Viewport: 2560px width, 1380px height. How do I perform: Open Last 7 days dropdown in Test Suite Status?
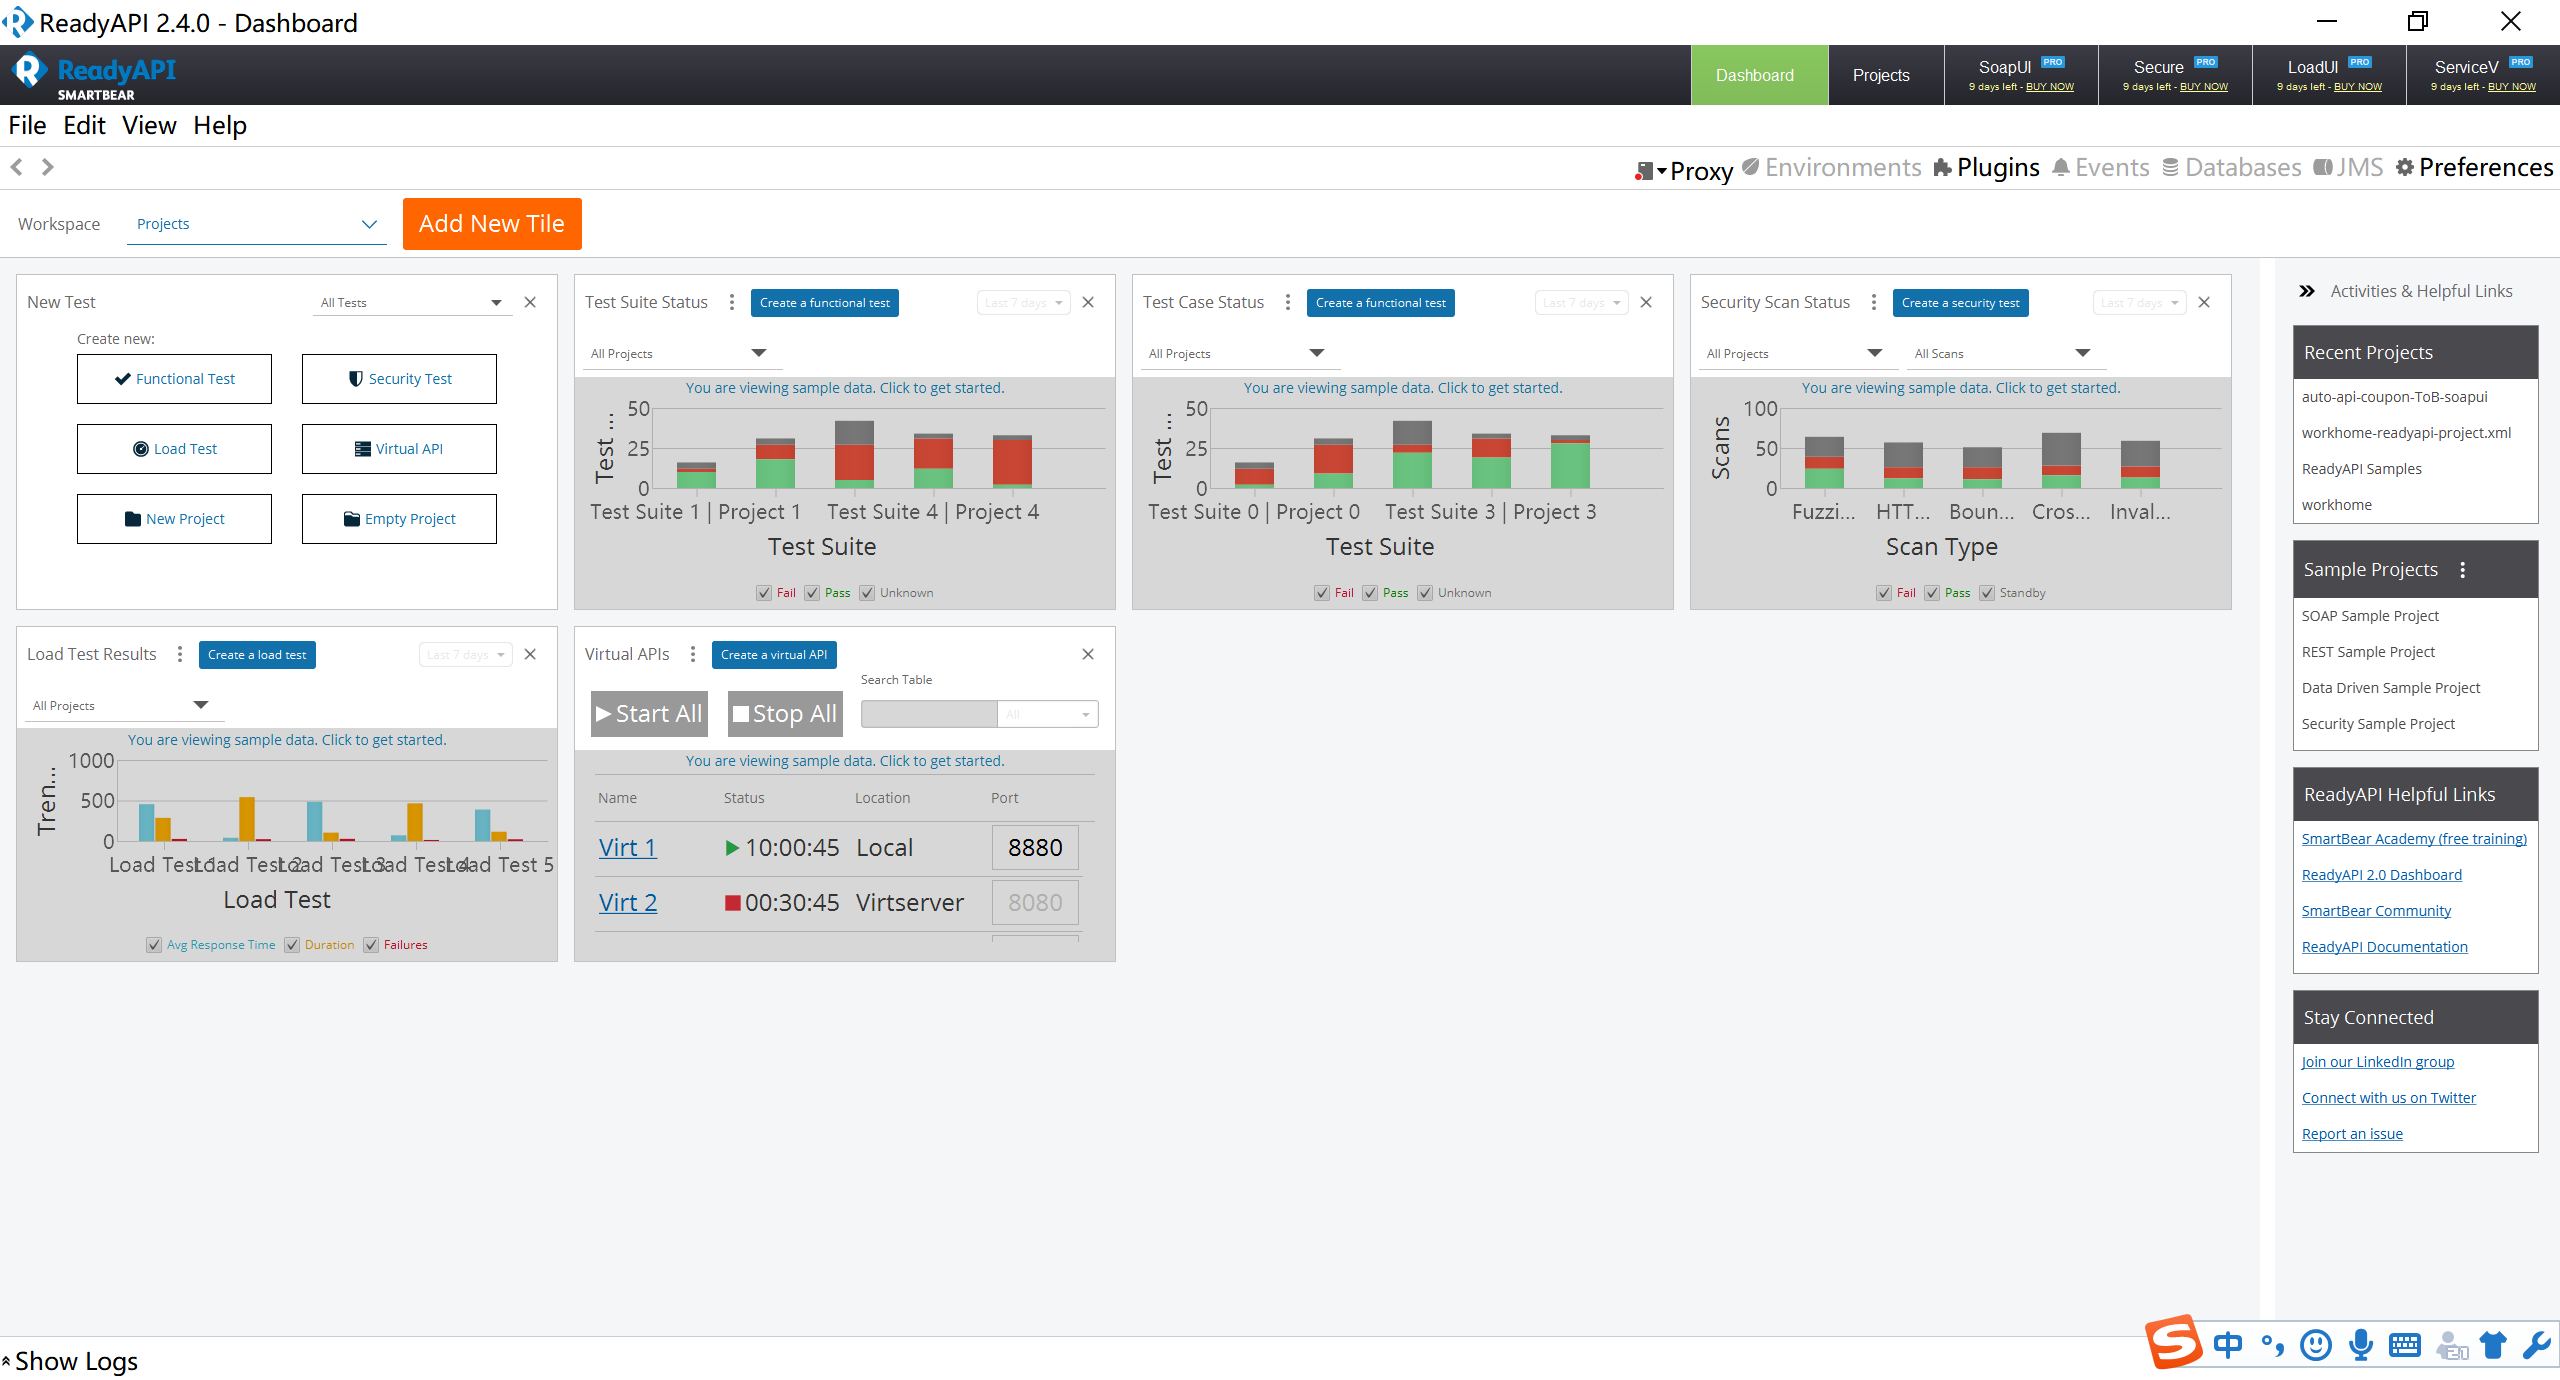1024,303
